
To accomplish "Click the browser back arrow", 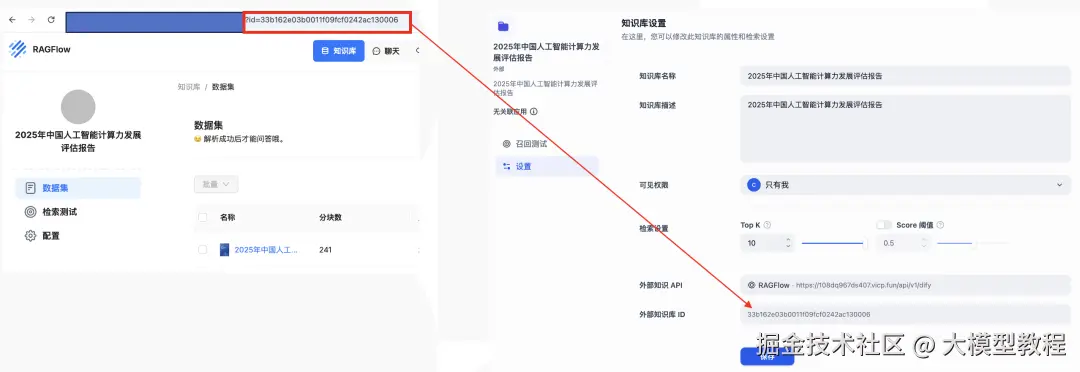I will 12,20.
